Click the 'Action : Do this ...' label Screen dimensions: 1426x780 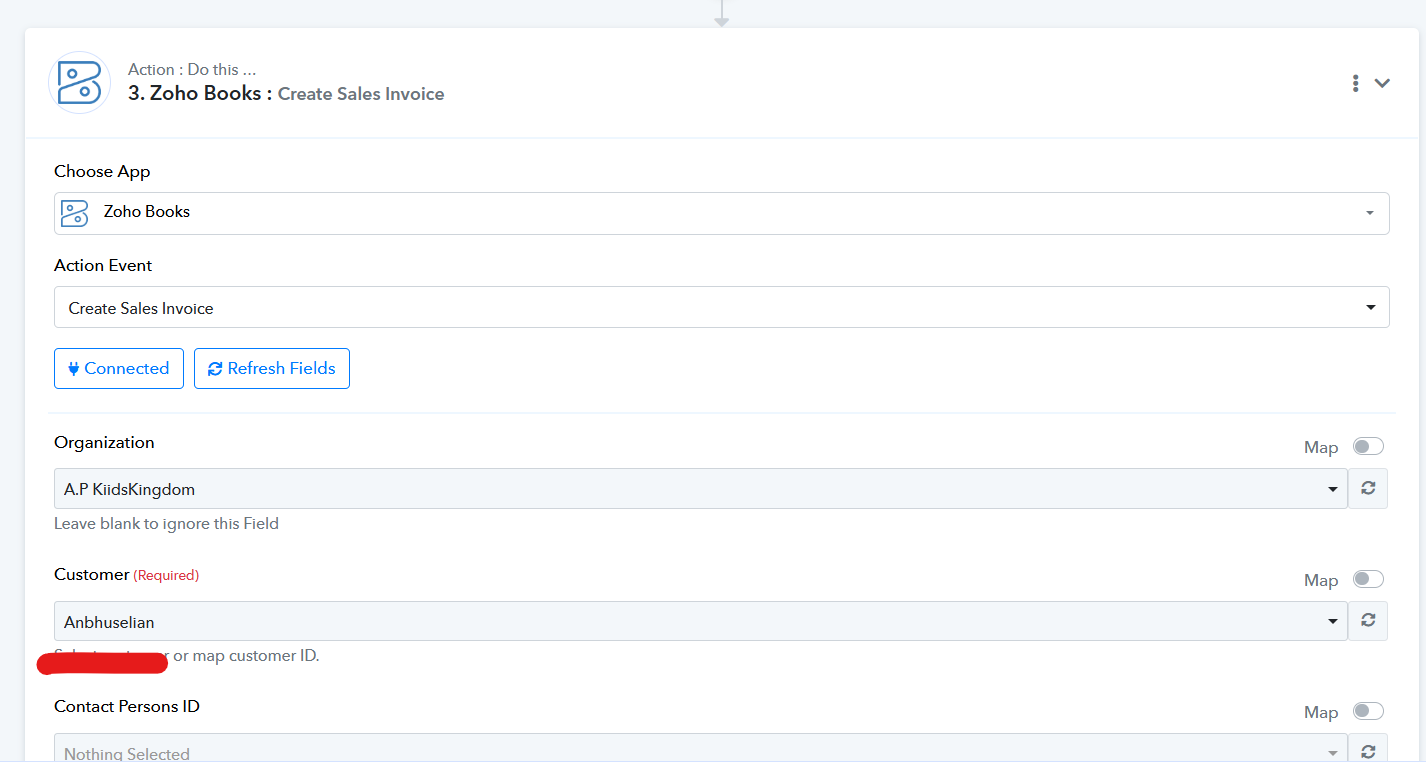192,69
